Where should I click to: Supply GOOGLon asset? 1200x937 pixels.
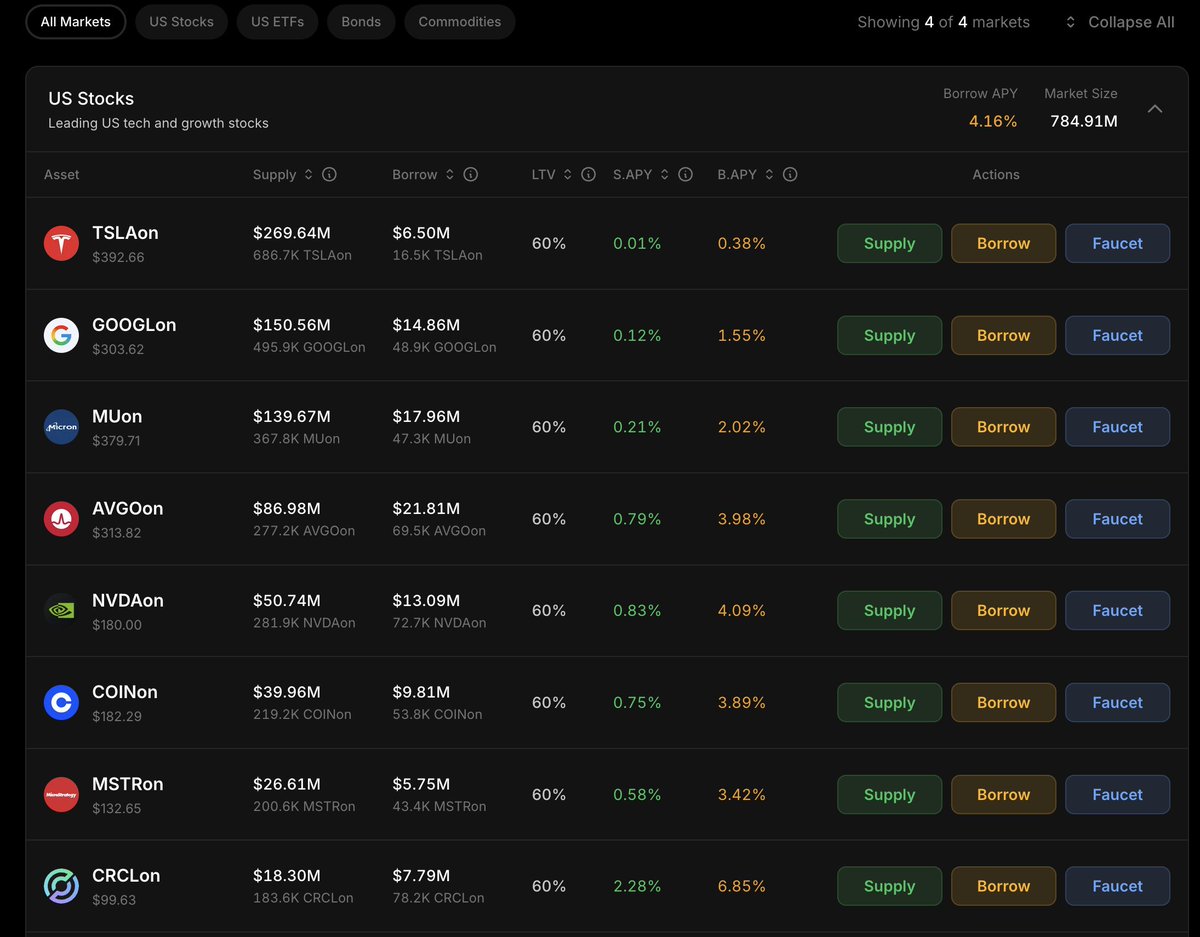(x=889, y=335)
